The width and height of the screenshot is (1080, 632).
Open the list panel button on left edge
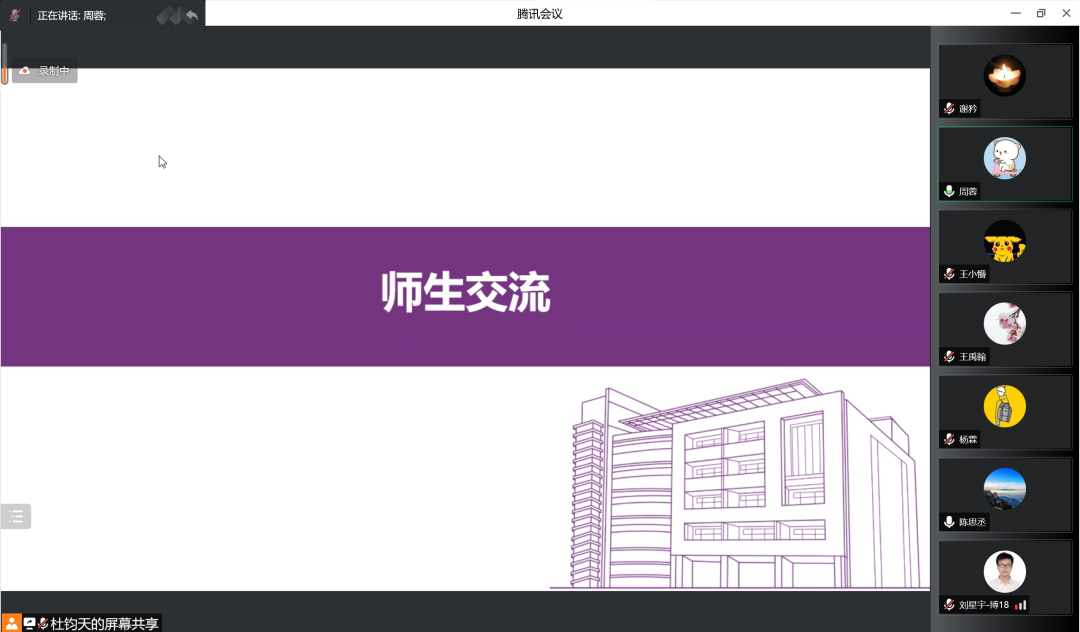[16, 516]
